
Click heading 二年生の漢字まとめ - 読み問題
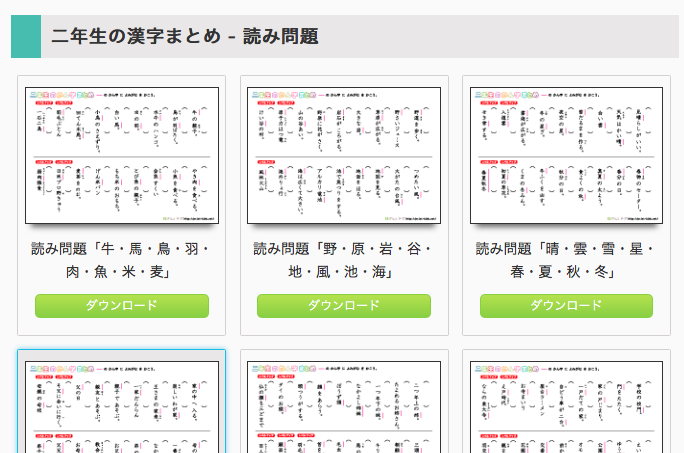tap(185, 36)
